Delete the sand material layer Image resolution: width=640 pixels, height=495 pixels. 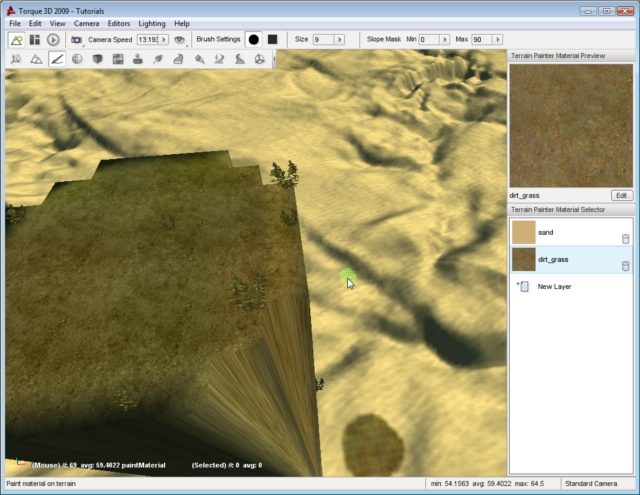pos(625,238)
